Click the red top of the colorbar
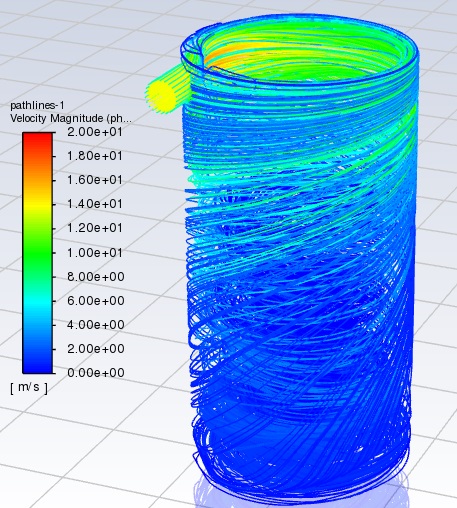Viewport: 457px width, 508px height. coord(37,140)
